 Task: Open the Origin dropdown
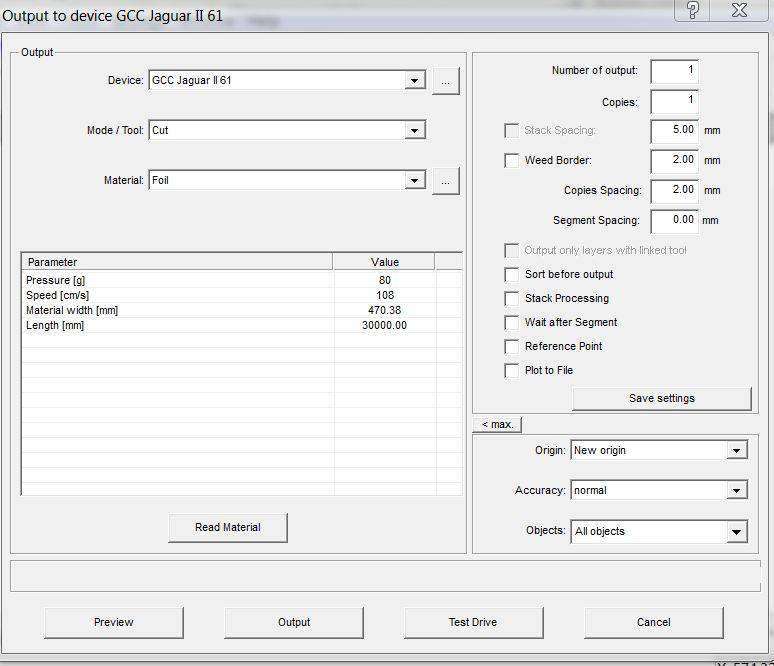[x=736, y=450]
